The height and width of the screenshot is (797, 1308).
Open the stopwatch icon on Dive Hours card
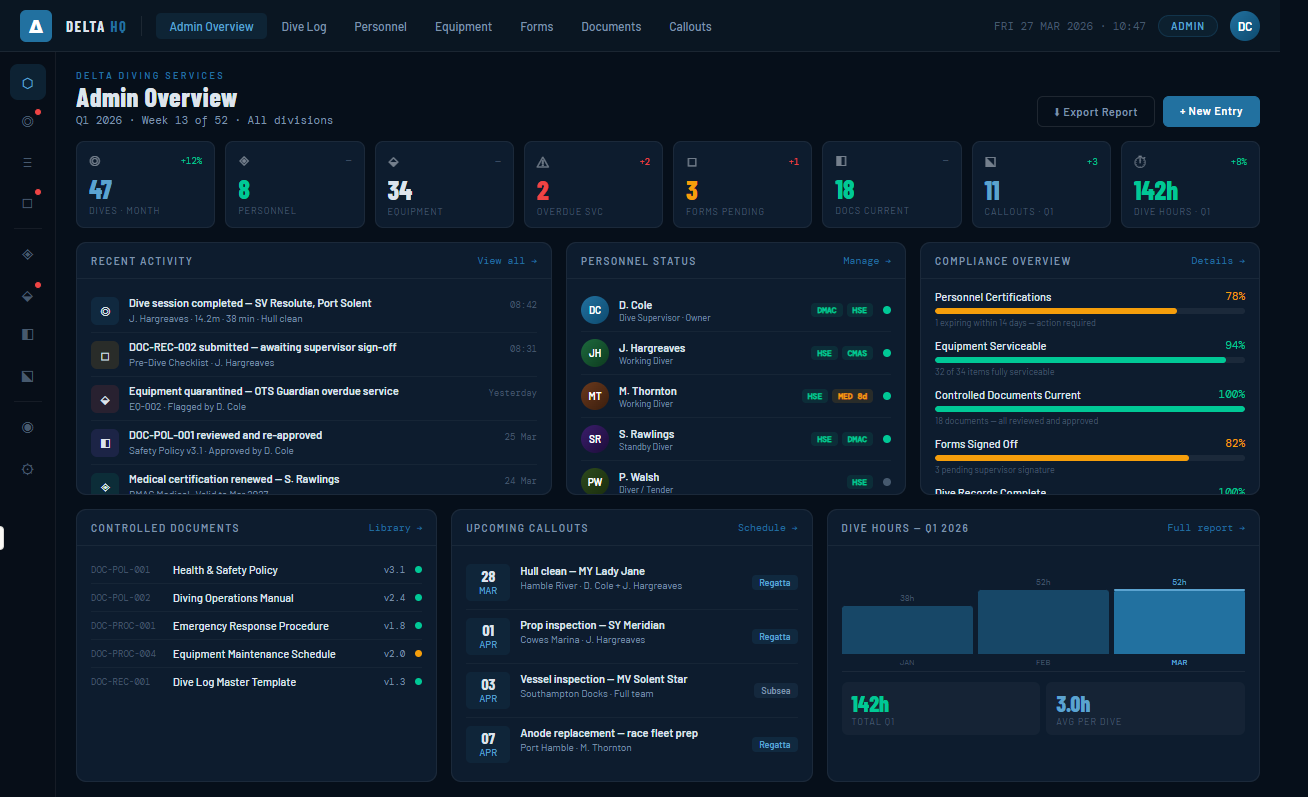tap(1141, 160)
